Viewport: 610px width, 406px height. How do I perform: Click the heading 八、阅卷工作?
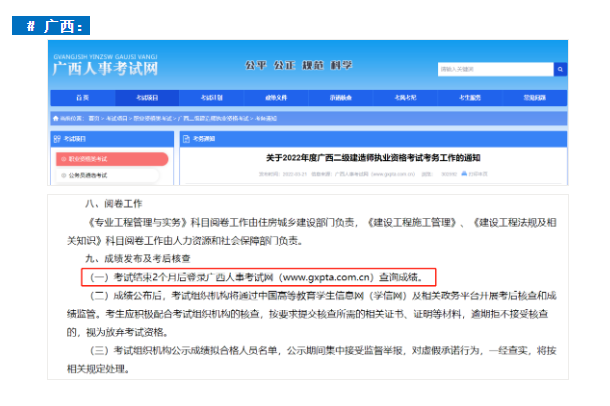[x=114, y=204]
